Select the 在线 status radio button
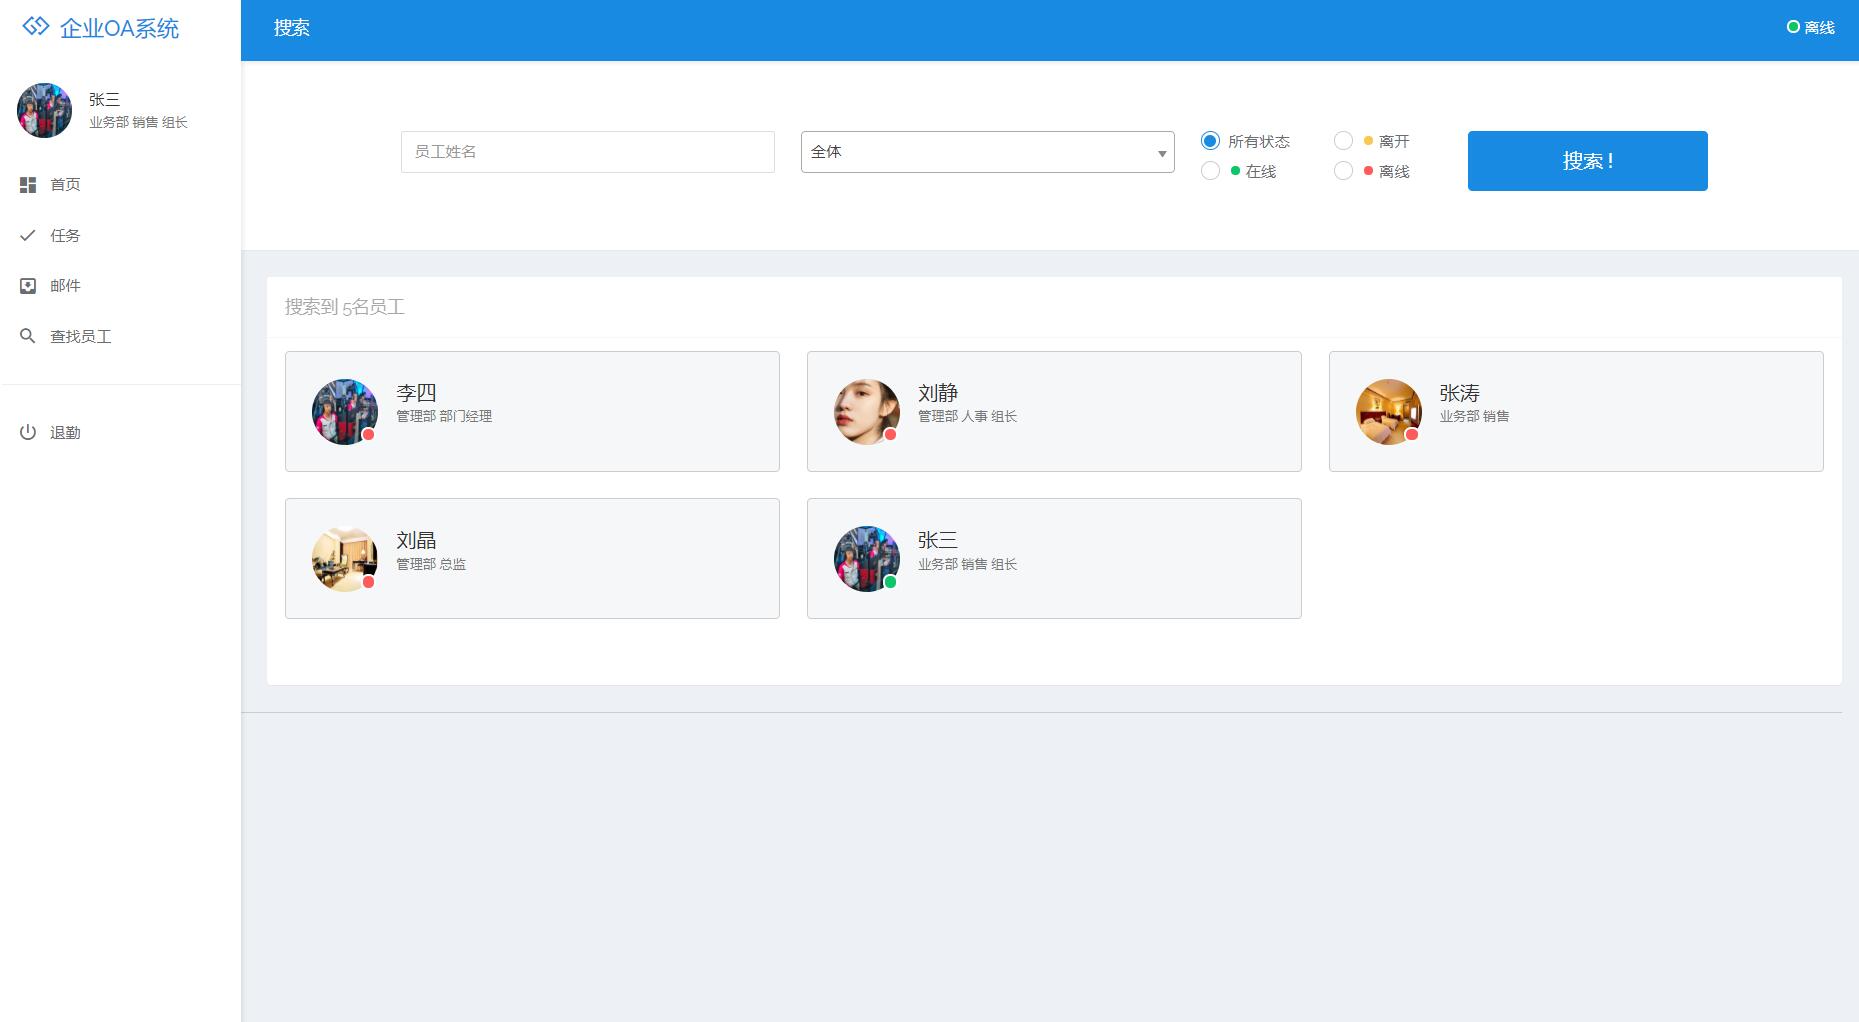The width and height of the screenshot is (1859, 1022). tap(1210, 171)
